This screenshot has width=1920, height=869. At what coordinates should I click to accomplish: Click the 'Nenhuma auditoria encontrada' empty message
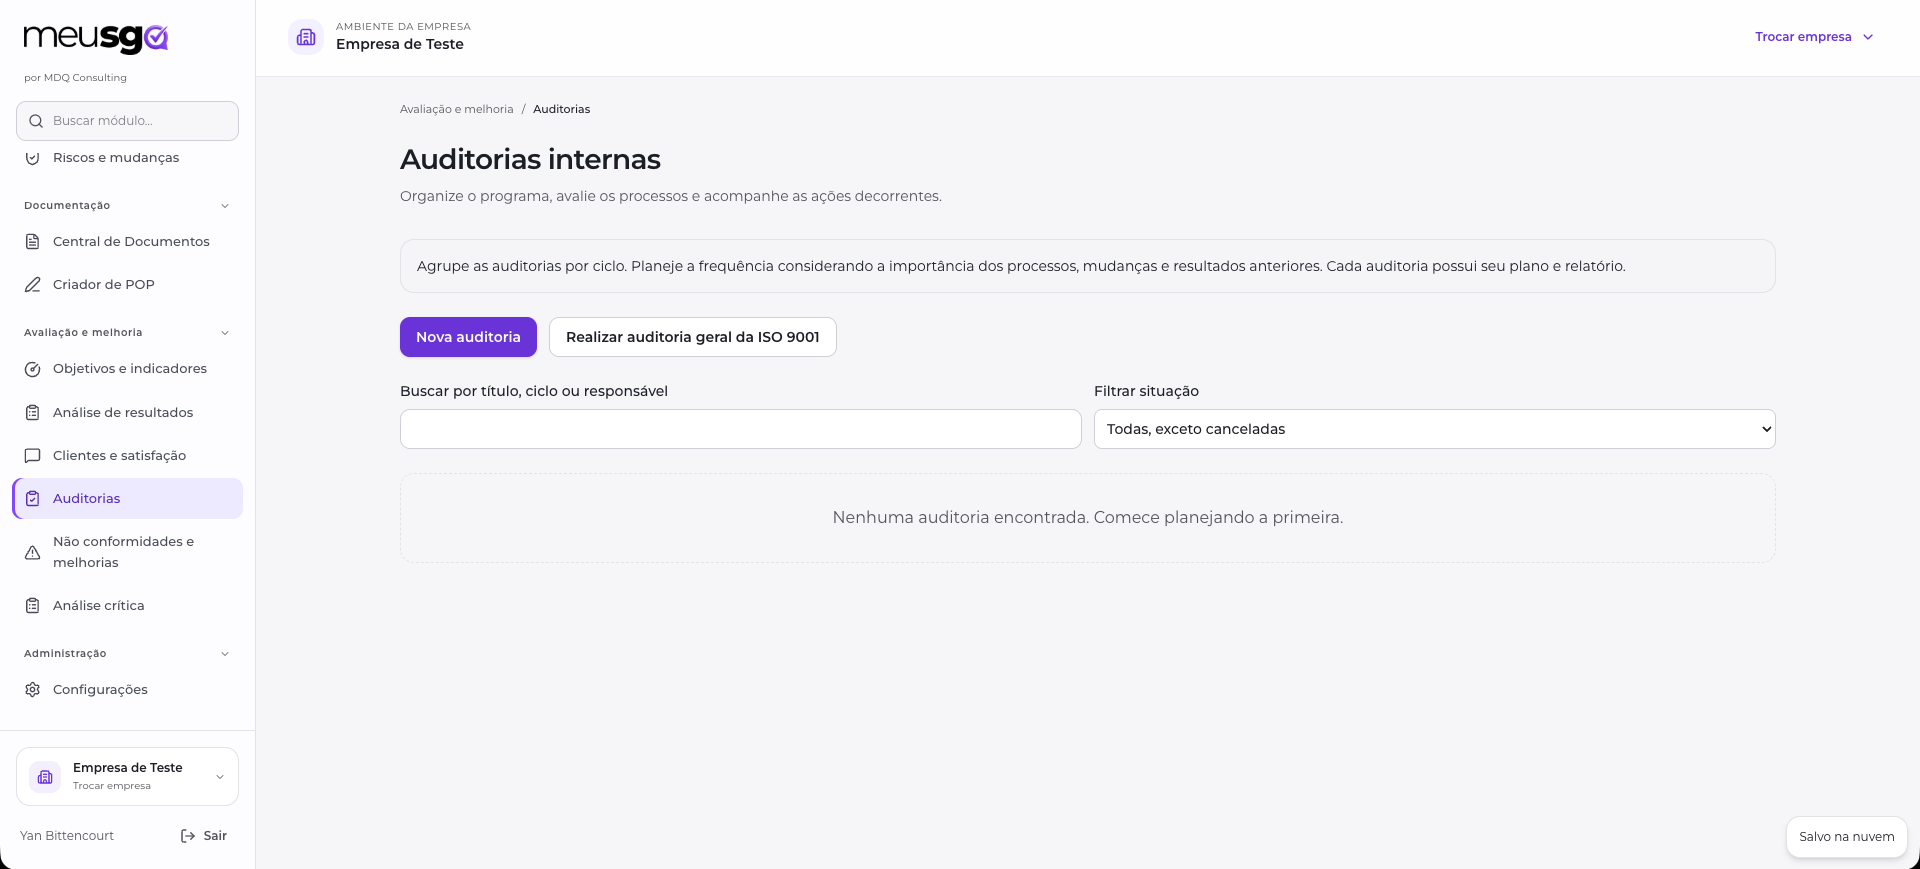[x=1088, y=518]
